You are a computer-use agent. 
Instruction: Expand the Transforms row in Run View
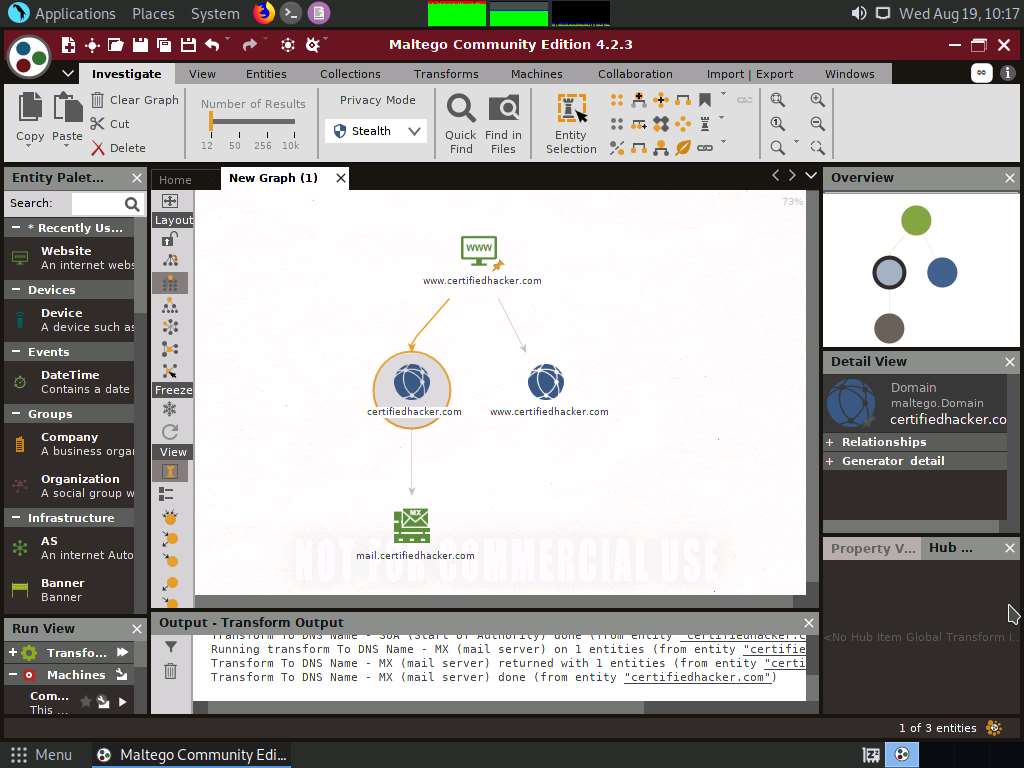12,652
